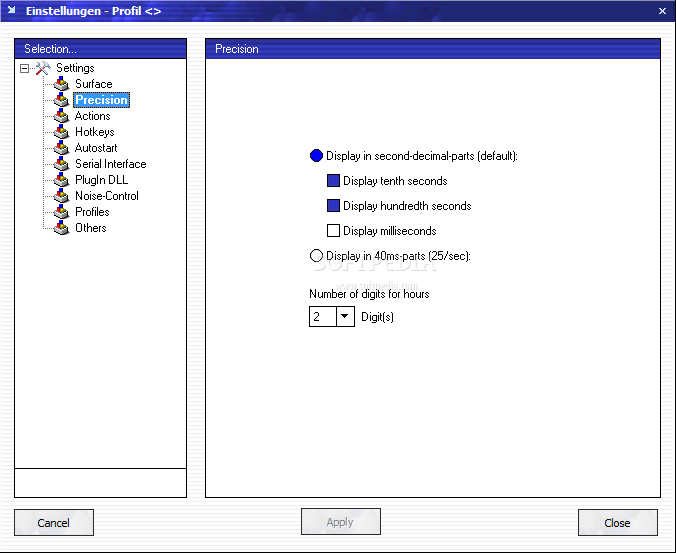The image size is (676, 553).
Task: Click the Close button
Action: point(618,522)
